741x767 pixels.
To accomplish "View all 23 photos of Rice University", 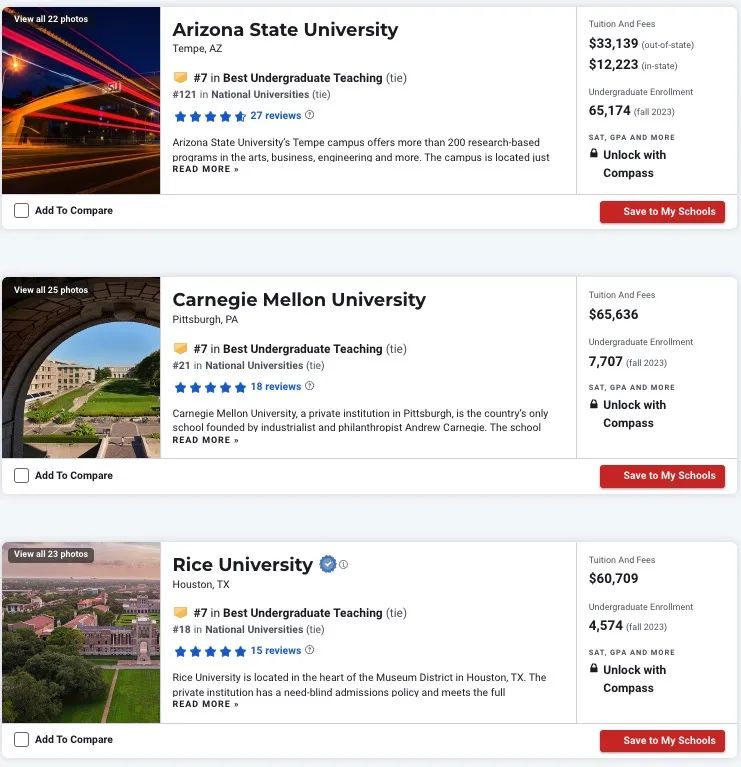I will point(51,554).
